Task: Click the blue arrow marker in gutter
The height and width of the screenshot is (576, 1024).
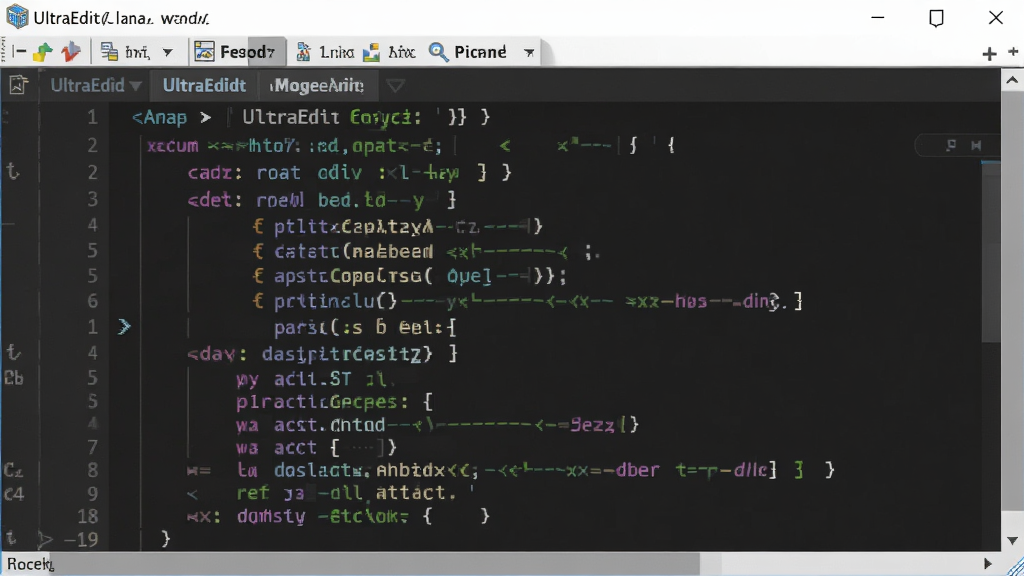Action: pos(124,326)
